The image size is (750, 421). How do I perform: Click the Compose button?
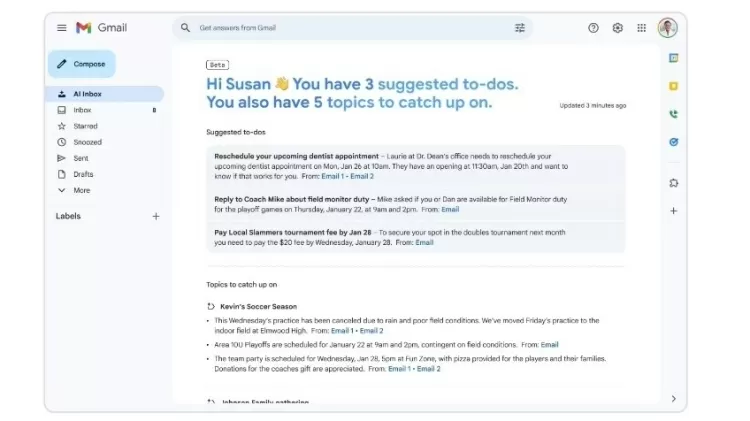82,64
